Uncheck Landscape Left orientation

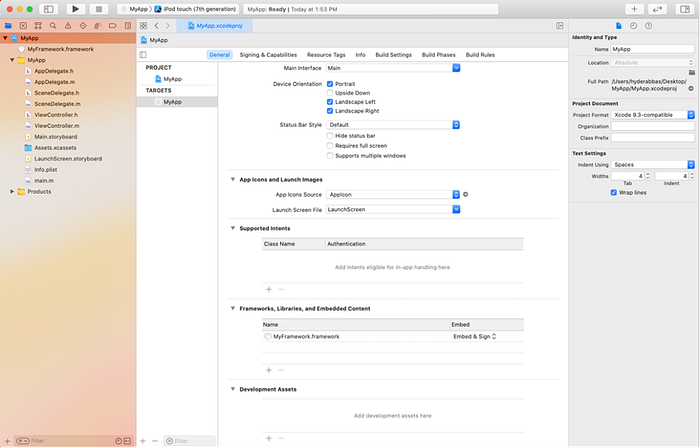pyautogui.click(x=330, y=102)
